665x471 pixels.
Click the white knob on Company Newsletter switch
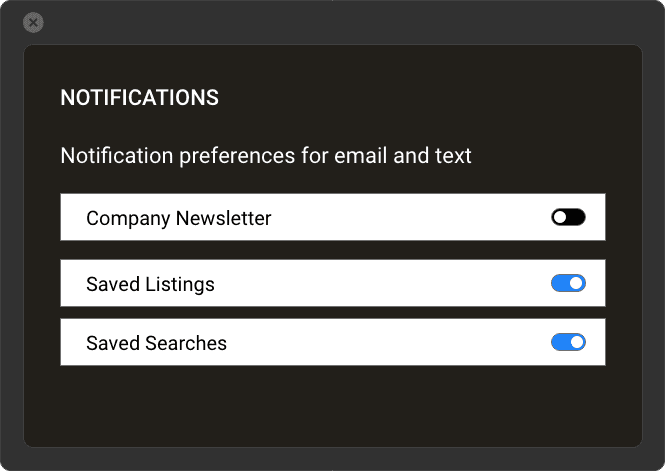pyautogui.click(x=560, y=217)
